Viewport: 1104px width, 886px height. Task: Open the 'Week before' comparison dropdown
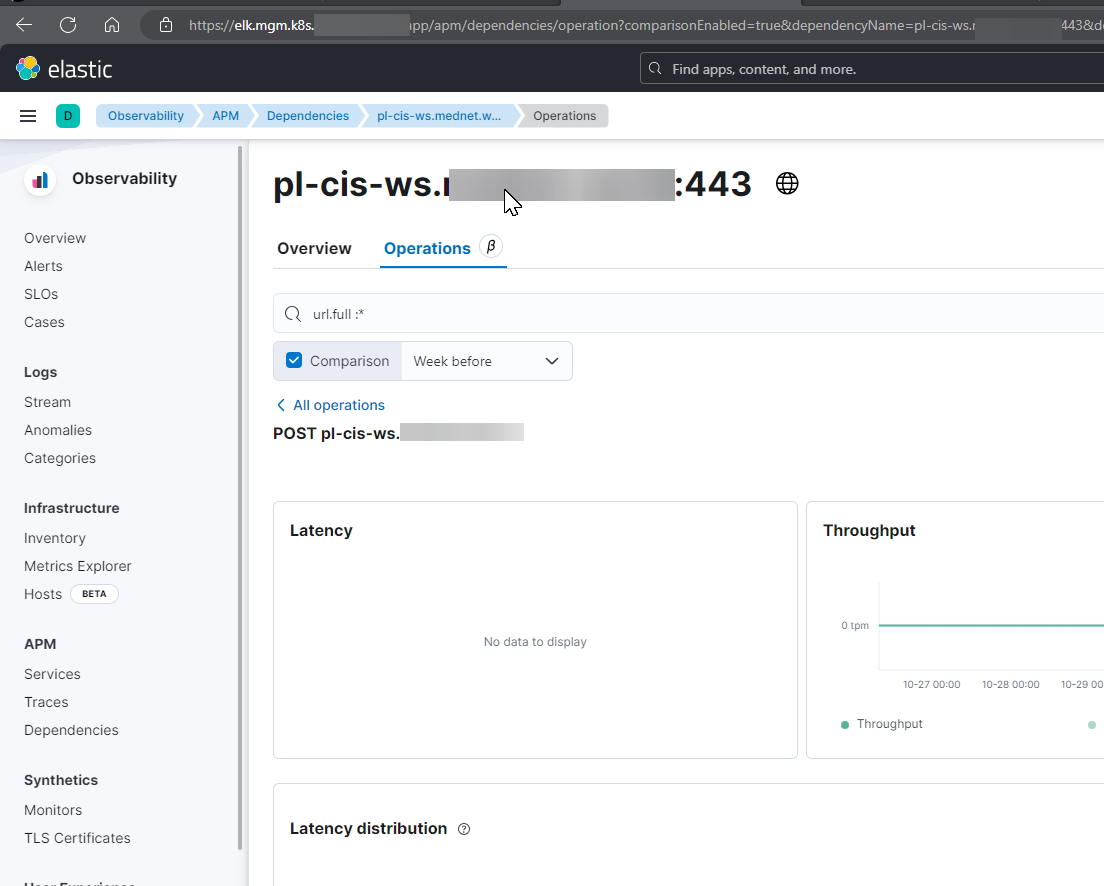[486, 360]
